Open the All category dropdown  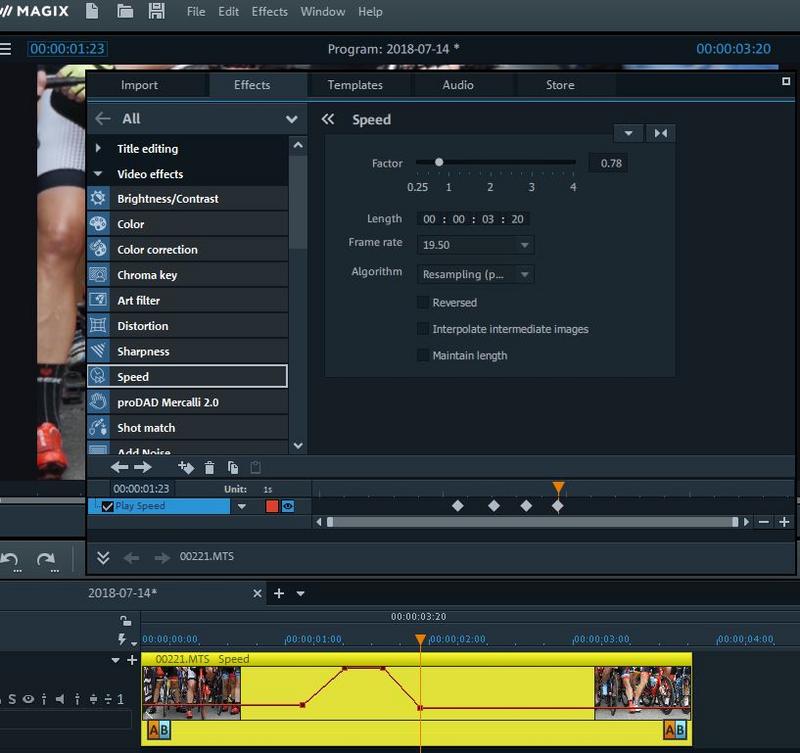(x=291, y=119)
